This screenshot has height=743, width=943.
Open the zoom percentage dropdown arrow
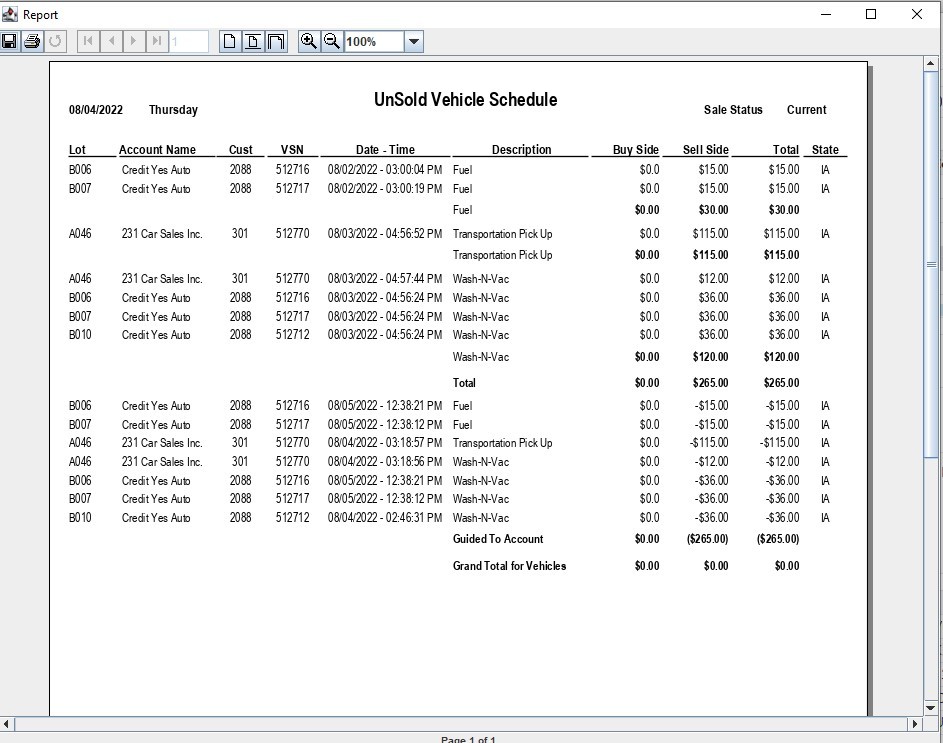coord(414,41)
